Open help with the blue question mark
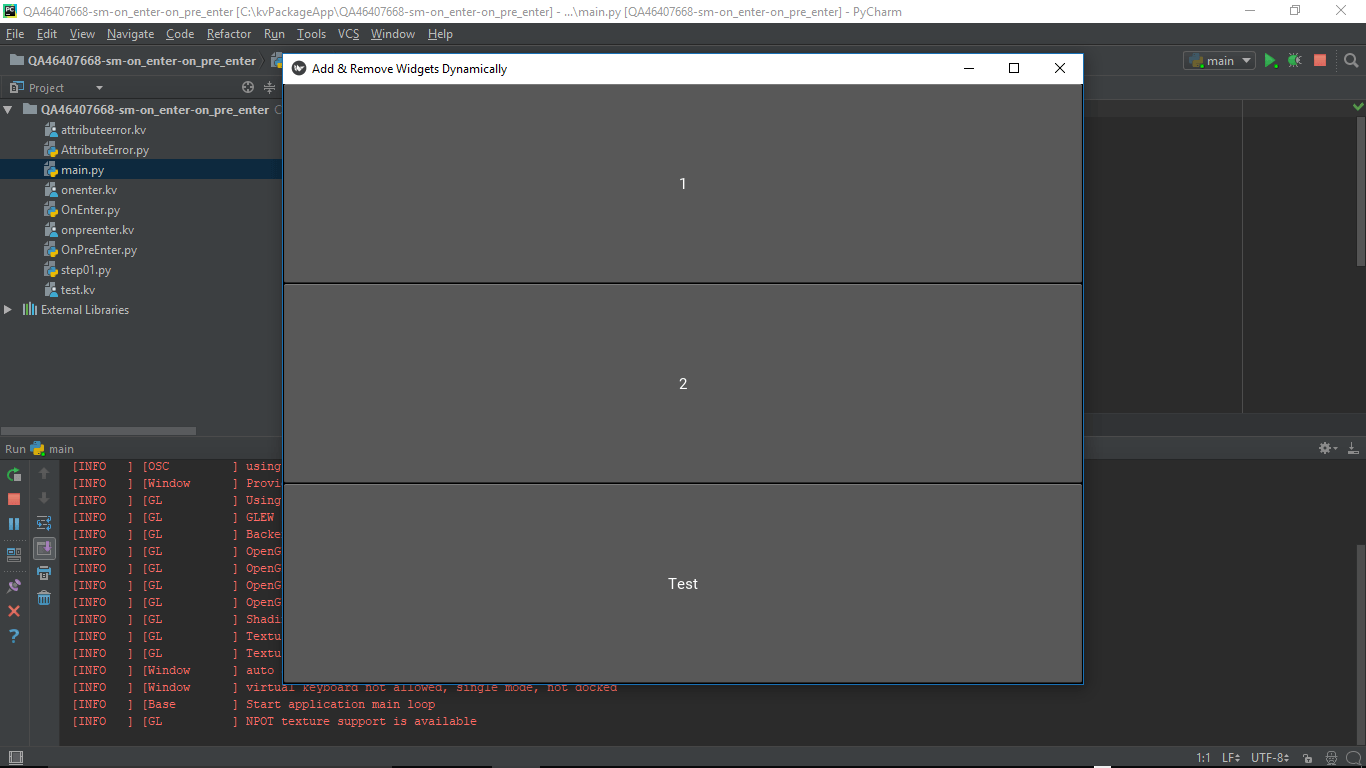 14,636
